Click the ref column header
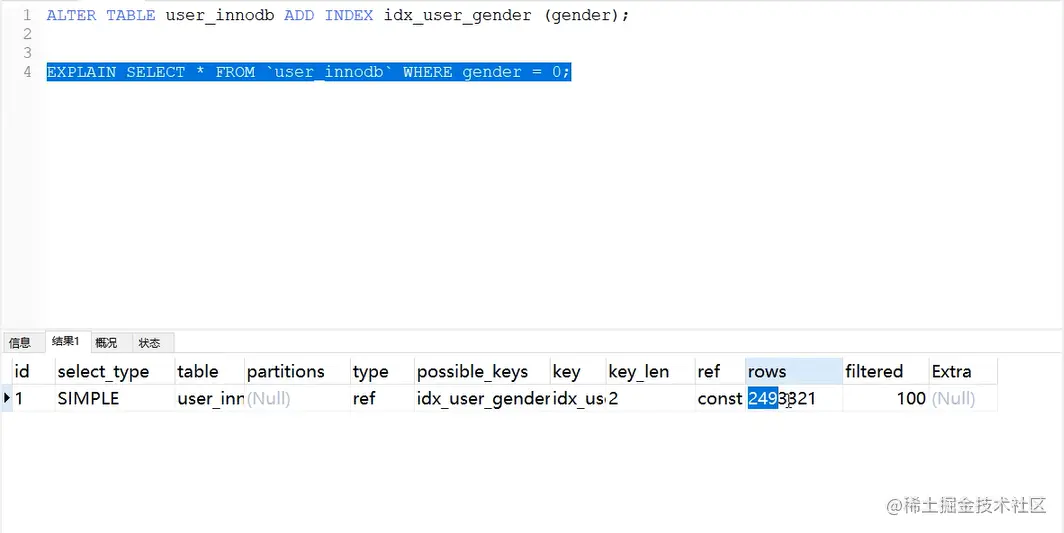The height and width of the screenshot is (533, 1064). (720, 371)
